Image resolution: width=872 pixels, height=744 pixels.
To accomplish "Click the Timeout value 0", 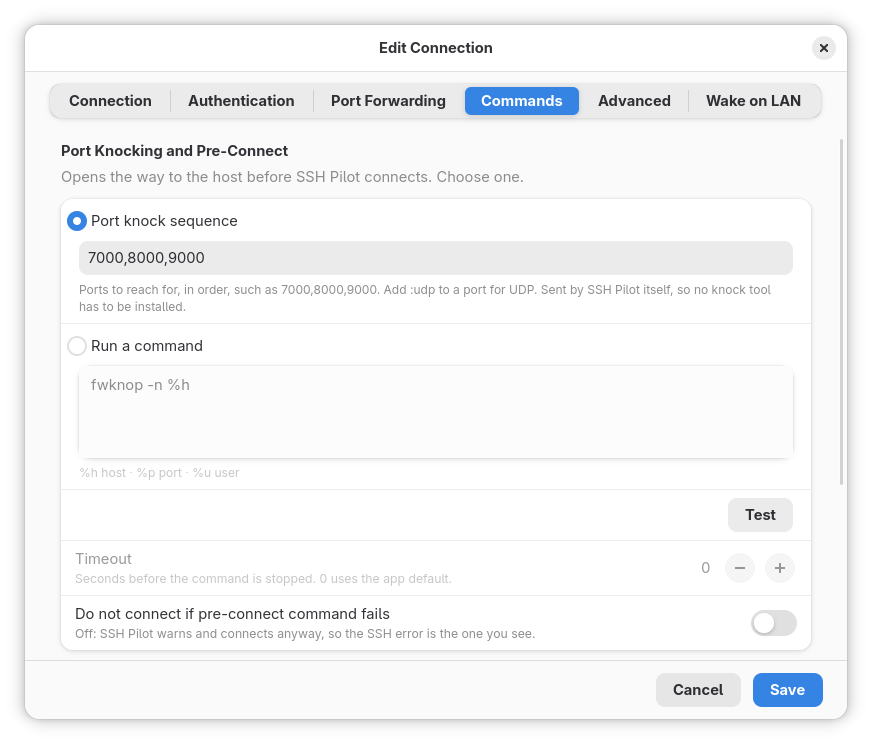I will point(705,568).
